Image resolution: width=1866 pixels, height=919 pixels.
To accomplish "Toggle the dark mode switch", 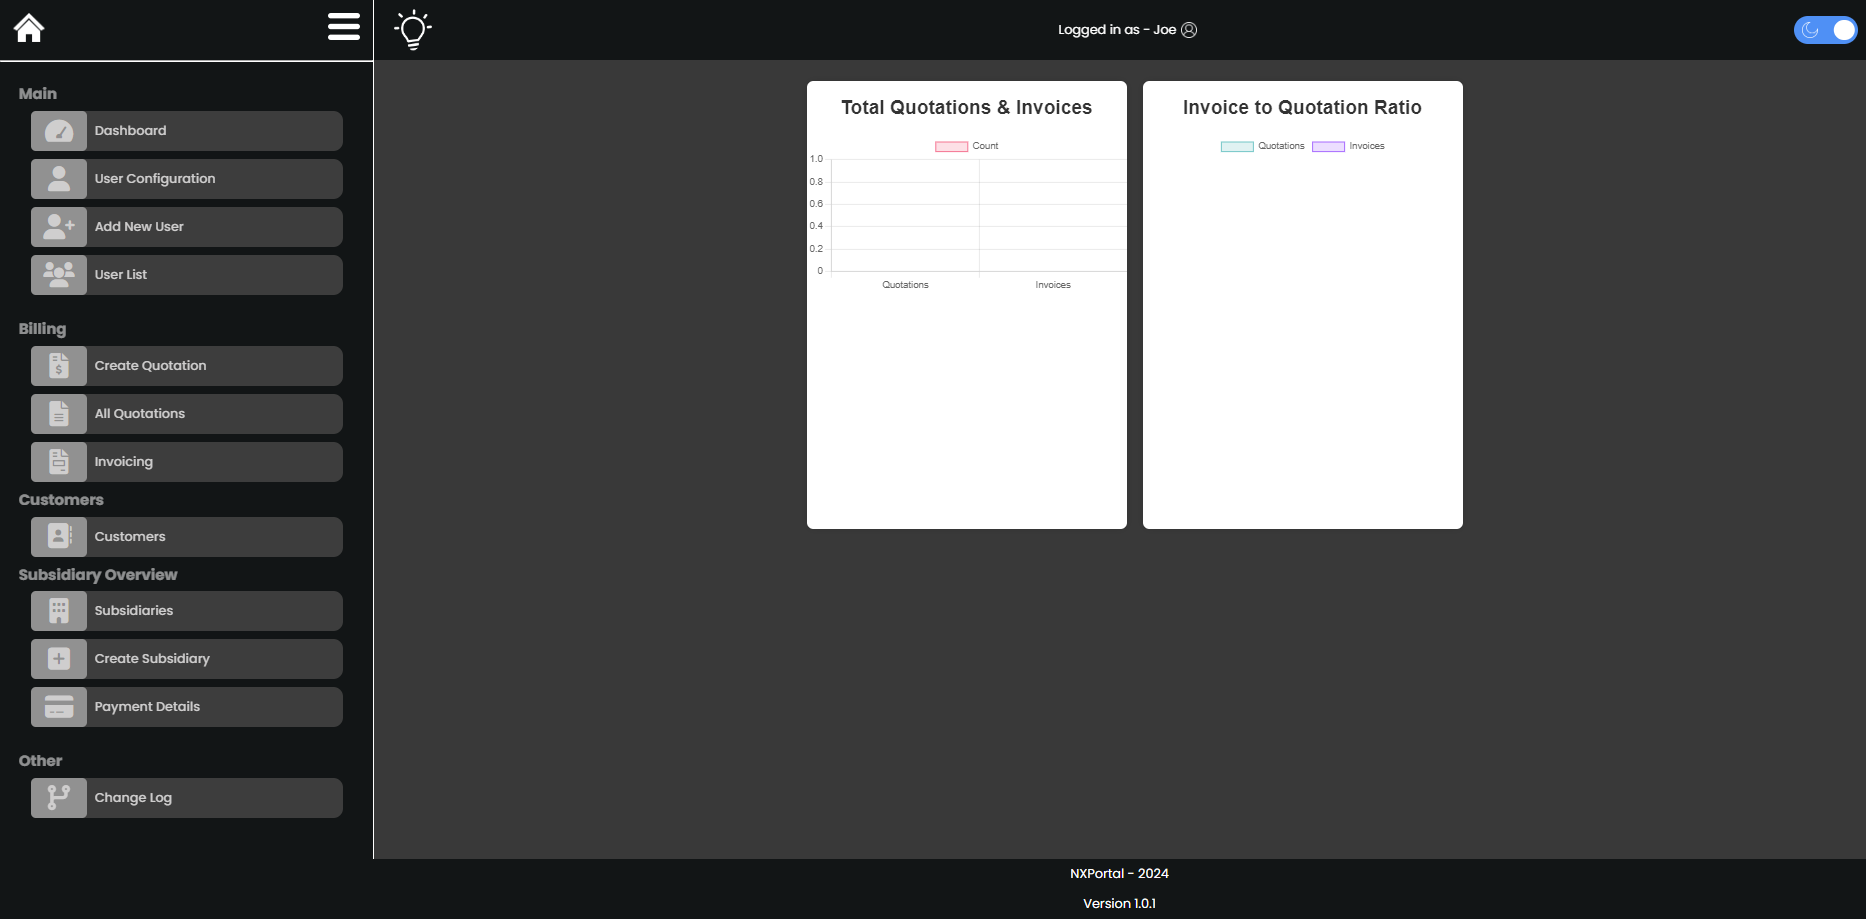I will [x=1824, y=30].
